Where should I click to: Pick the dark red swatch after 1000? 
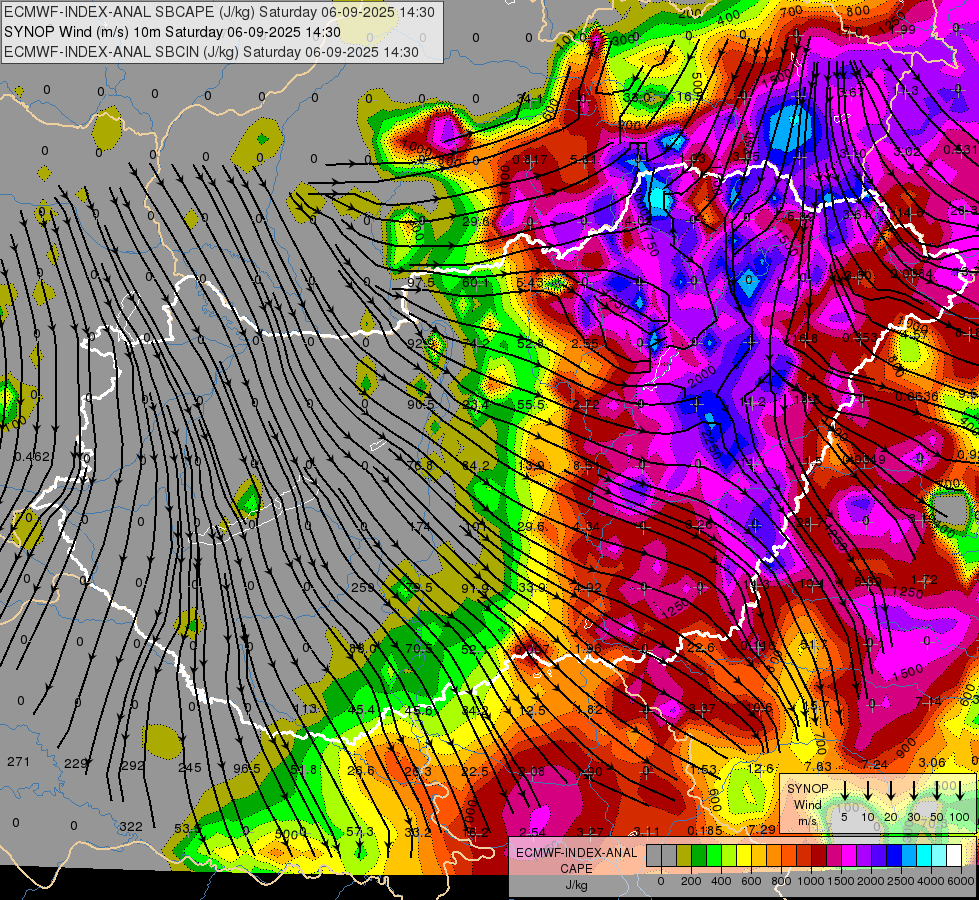coord(819,855)
